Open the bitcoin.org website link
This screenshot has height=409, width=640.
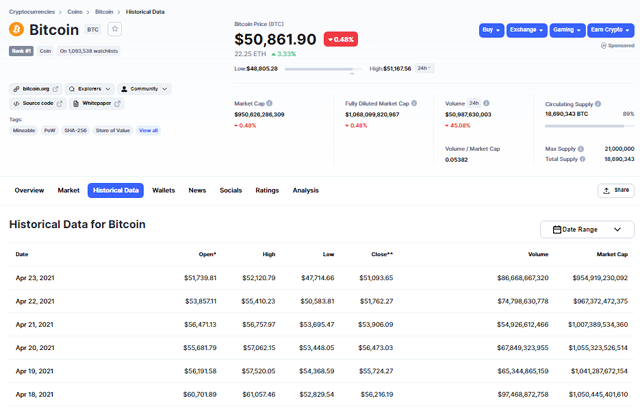(36, 89)
